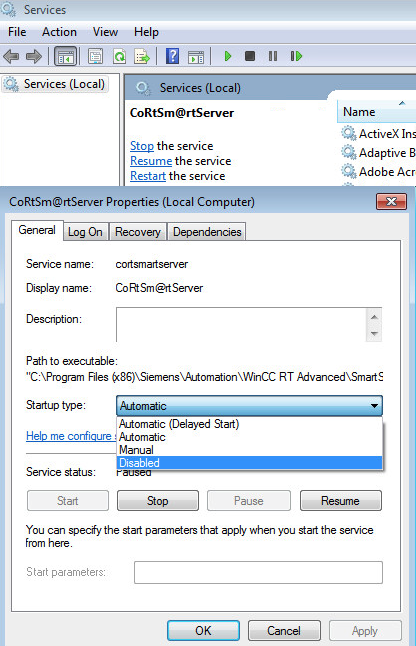Viewport: 416px width, 646px height.
Task: Click the Forward arrow toolbar icon
Action: click(x=34, y=56)
